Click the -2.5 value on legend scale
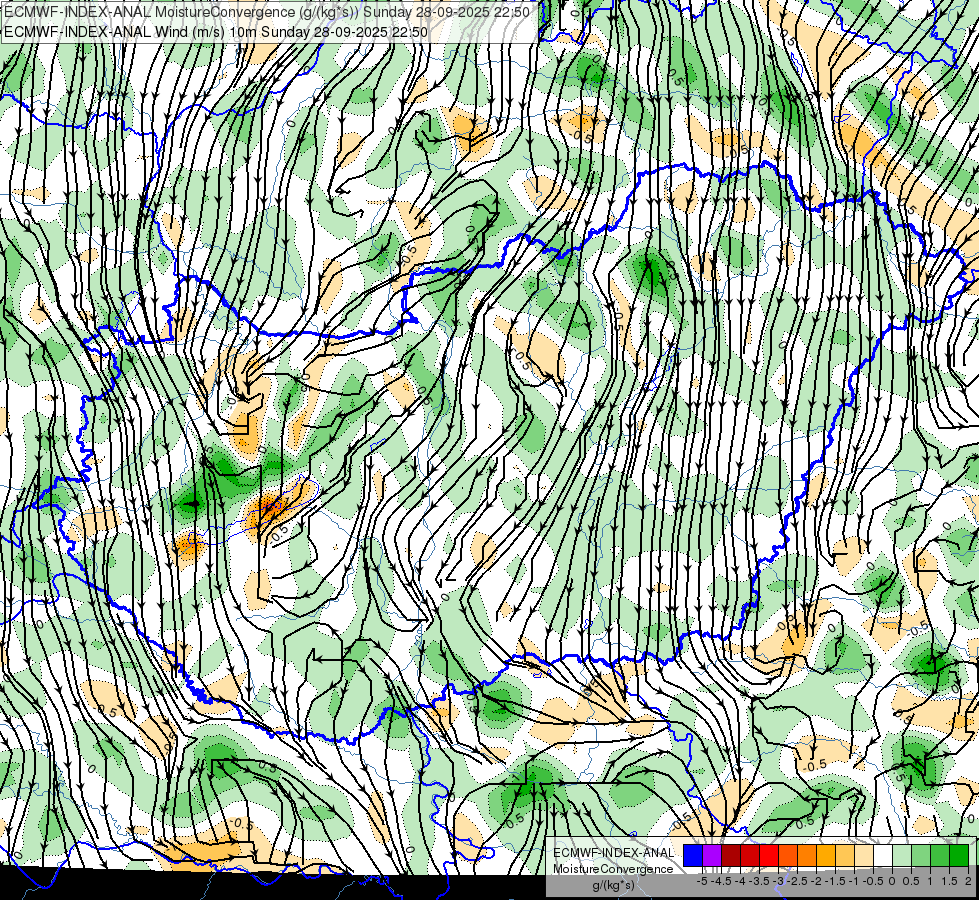This screenshot has height=900, width=979. [x=799, y=881]
